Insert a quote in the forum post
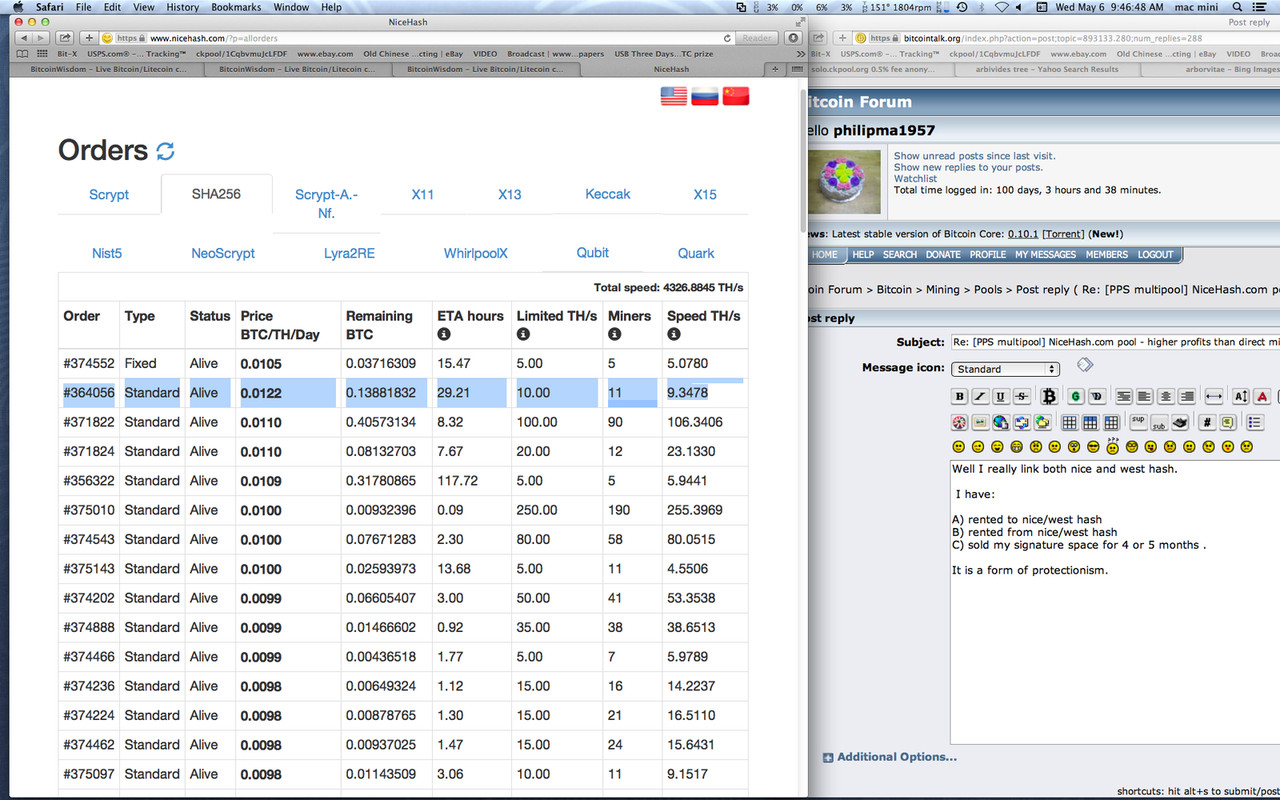Image resolution: width=1280 pixels, height=800 pixels. pyautogui.click(x=1228, y=422)
